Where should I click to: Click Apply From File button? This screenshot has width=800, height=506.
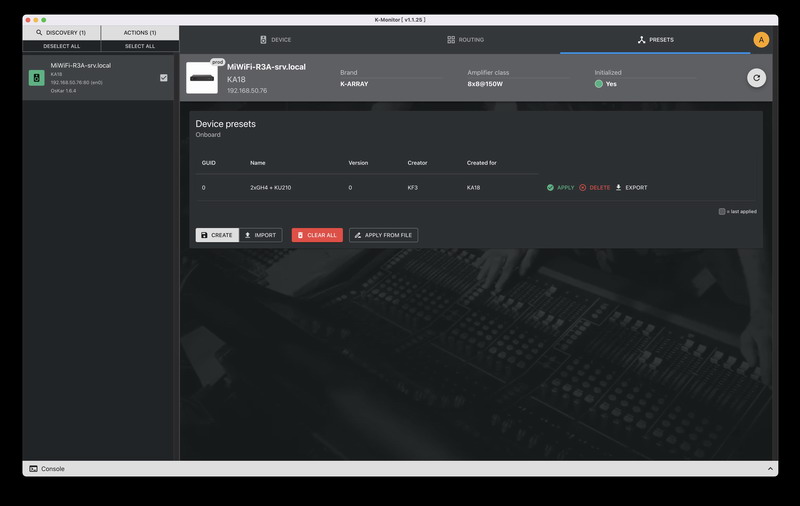[383, 235]
